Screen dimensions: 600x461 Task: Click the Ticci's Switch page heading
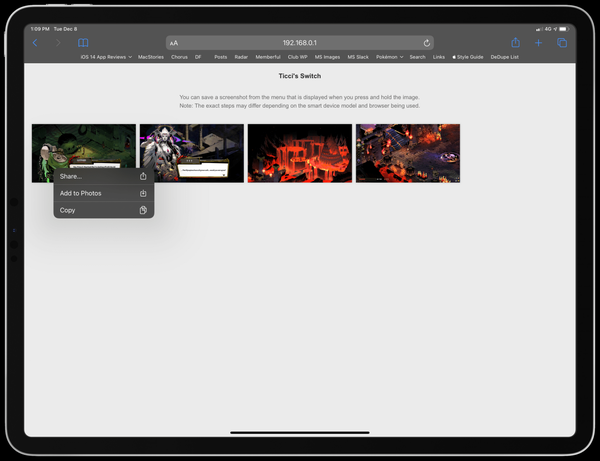point(300,76)
